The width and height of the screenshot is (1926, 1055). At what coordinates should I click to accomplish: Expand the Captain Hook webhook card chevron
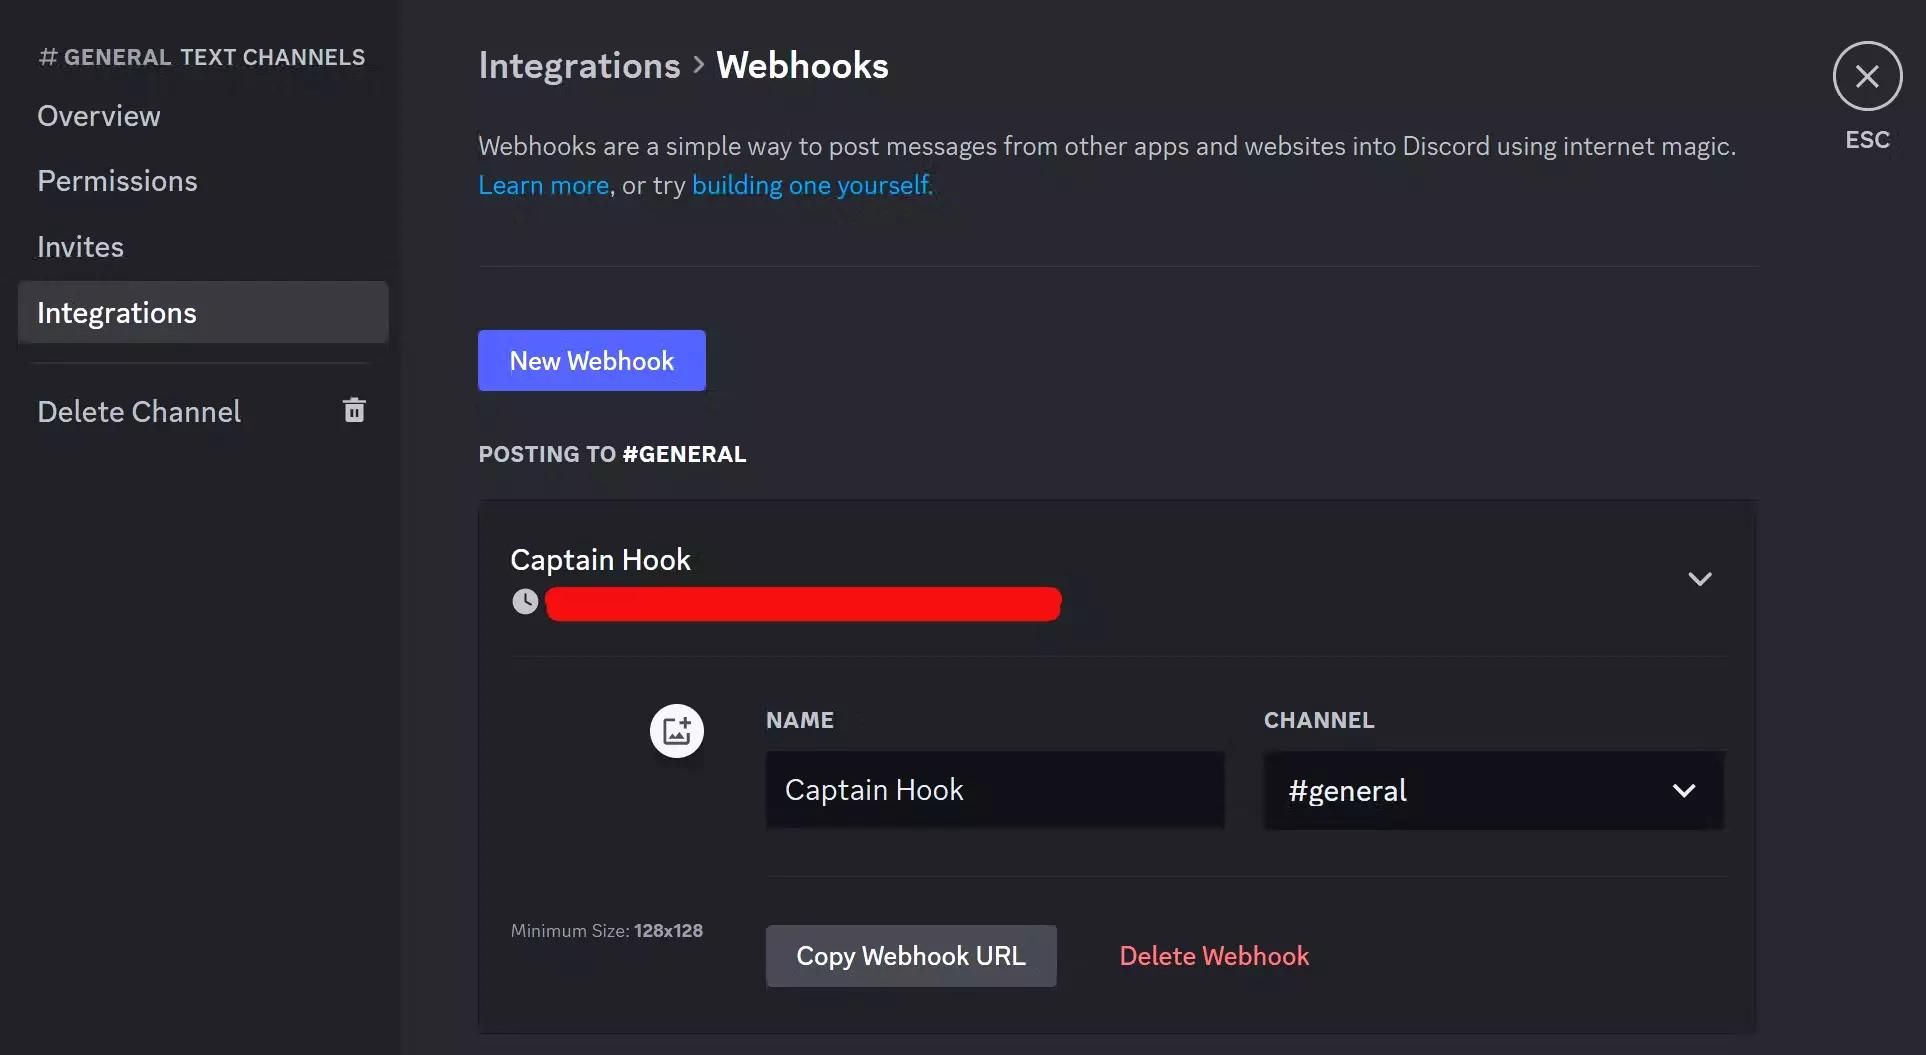1700,578
